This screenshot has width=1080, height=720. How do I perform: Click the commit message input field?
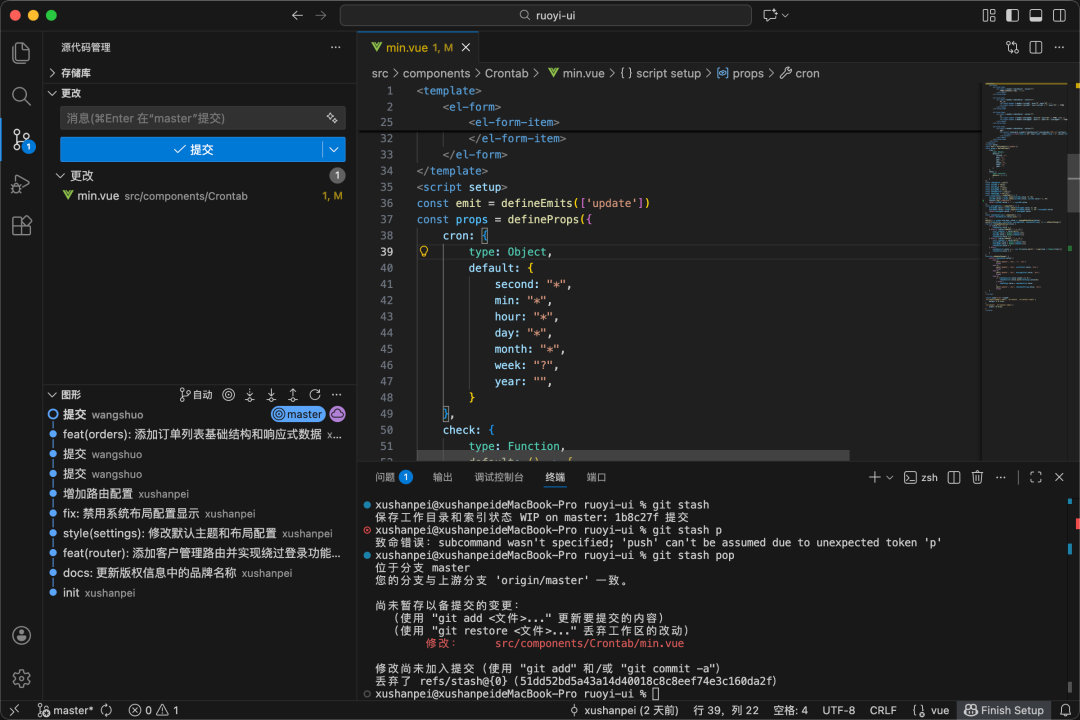tap(190, 118)
